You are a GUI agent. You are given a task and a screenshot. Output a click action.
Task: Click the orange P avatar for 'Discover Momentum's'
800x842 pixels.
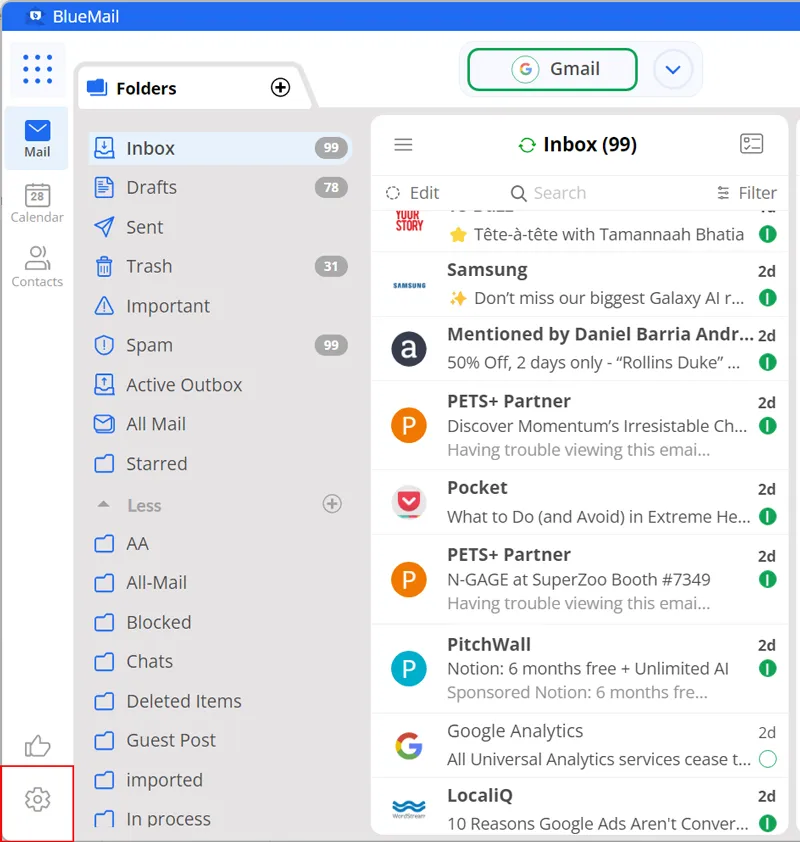click(409, 425)
